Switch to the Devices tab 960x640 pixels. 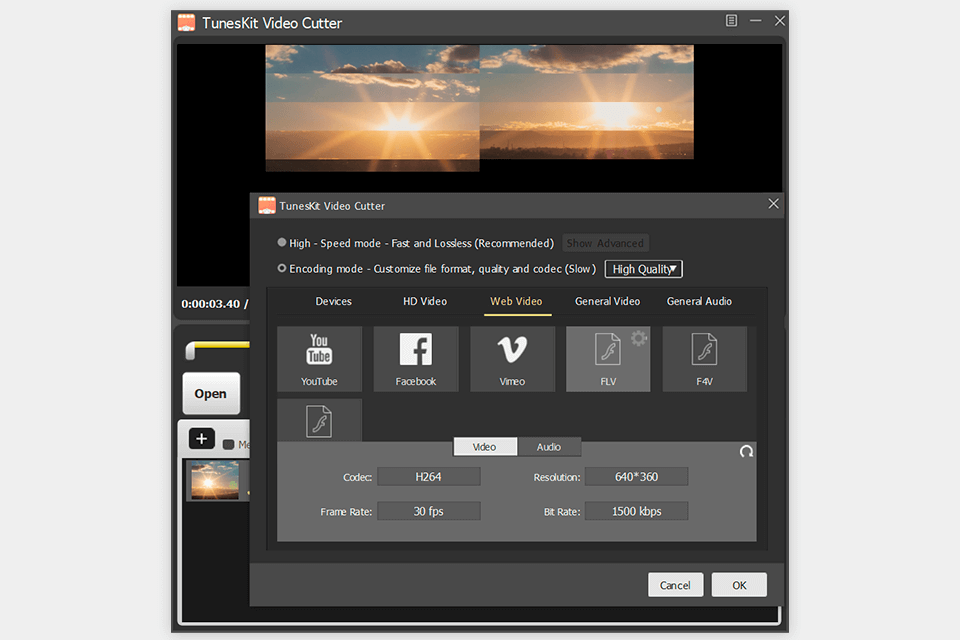(333, 301)
